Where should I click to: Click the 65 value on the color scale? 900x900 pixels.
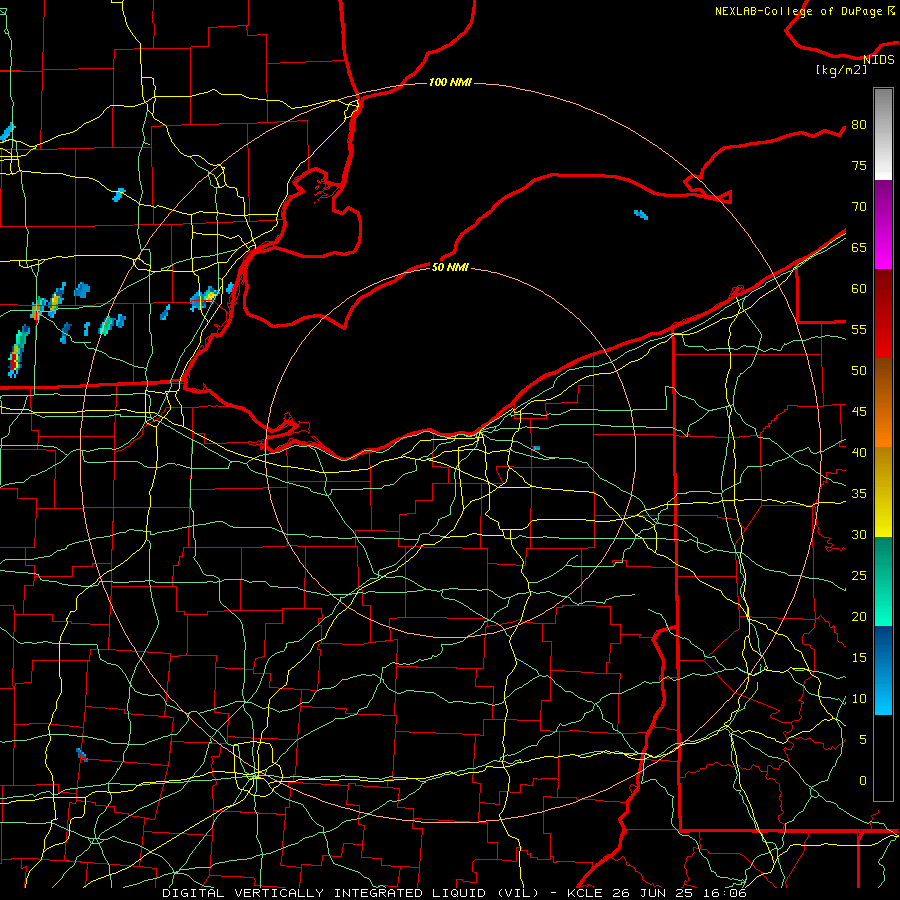coord(859,247)
